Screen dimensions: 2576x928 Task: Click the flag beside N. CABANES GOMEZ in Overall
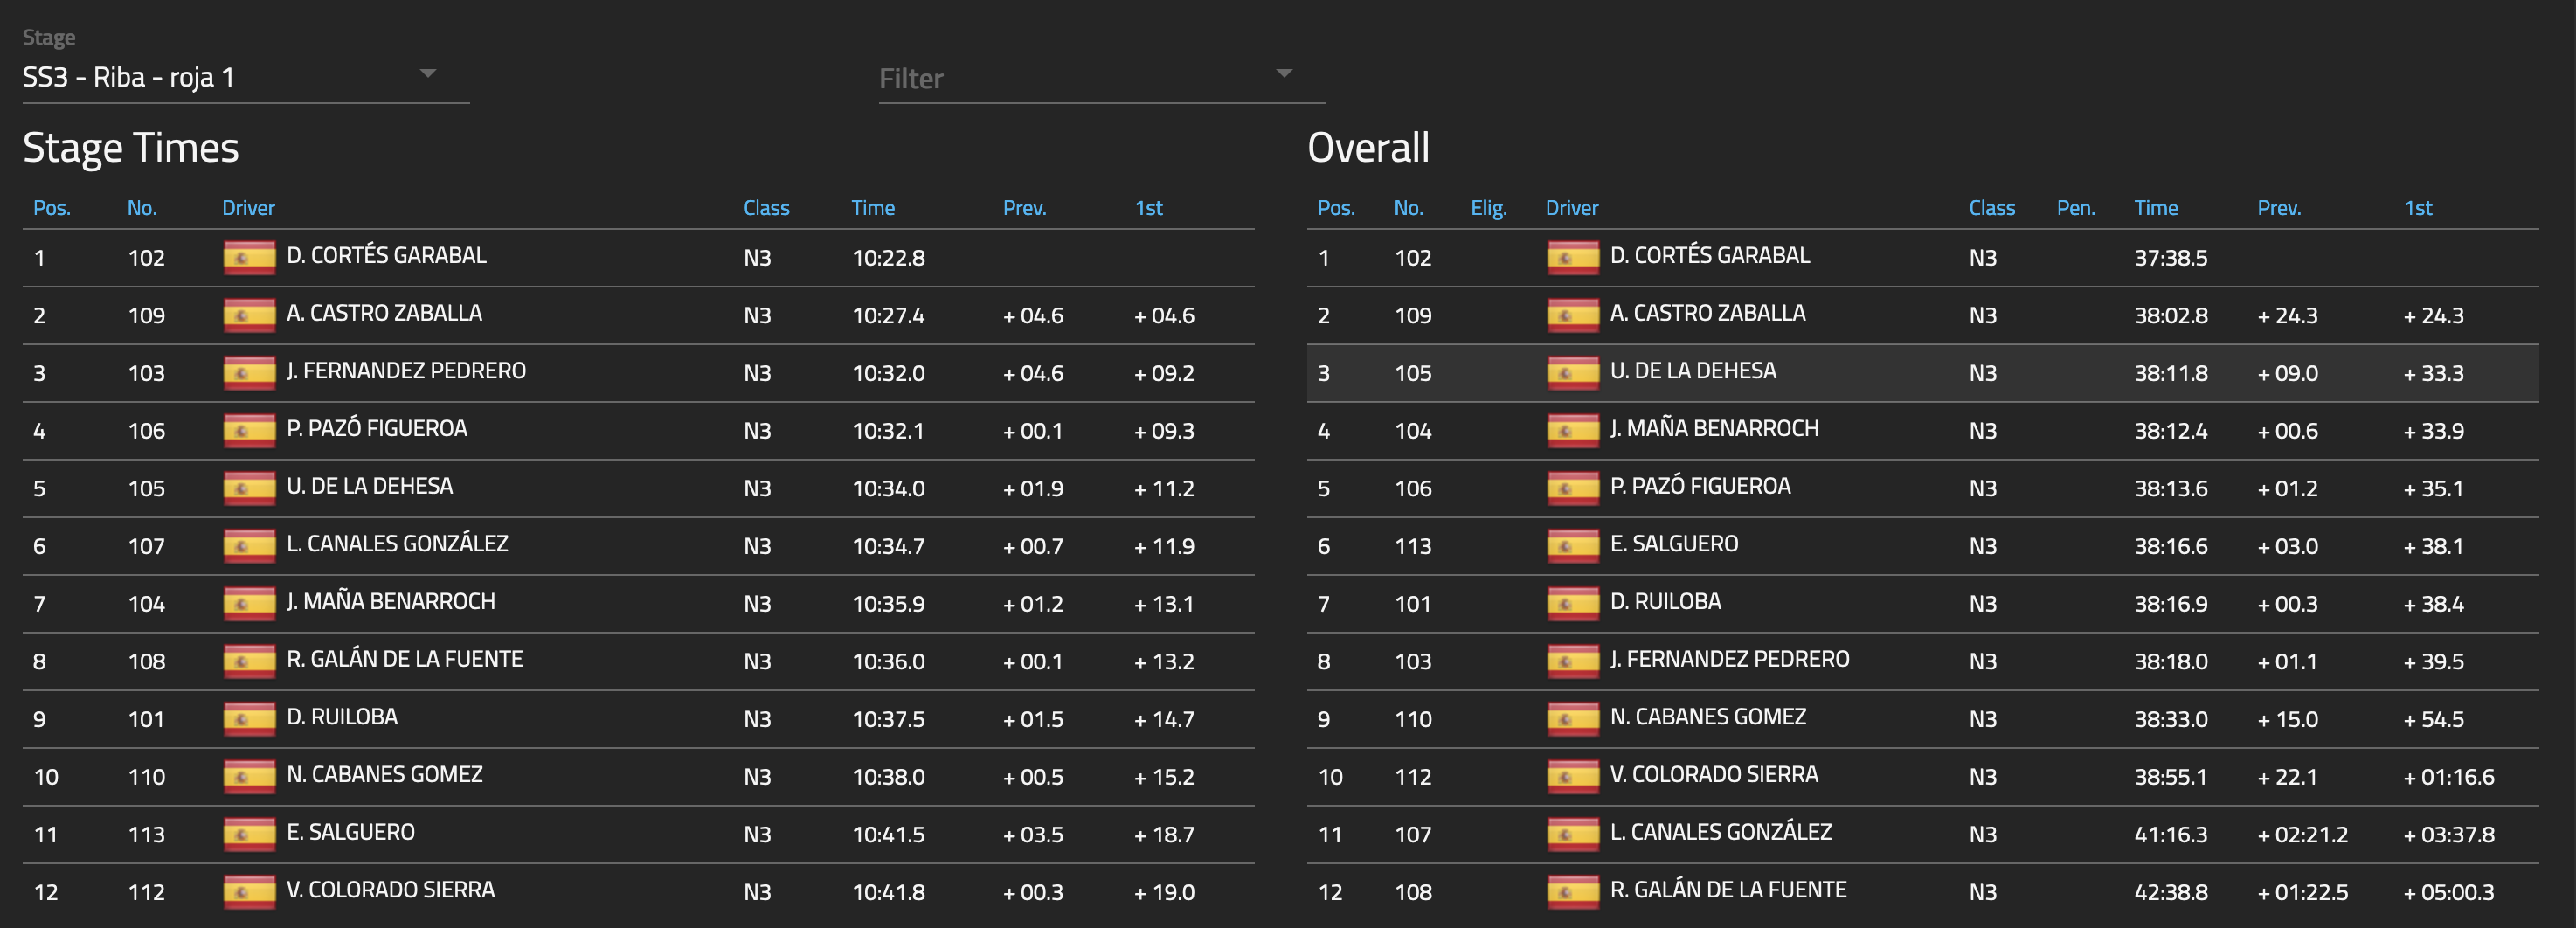click(1573, 719)
